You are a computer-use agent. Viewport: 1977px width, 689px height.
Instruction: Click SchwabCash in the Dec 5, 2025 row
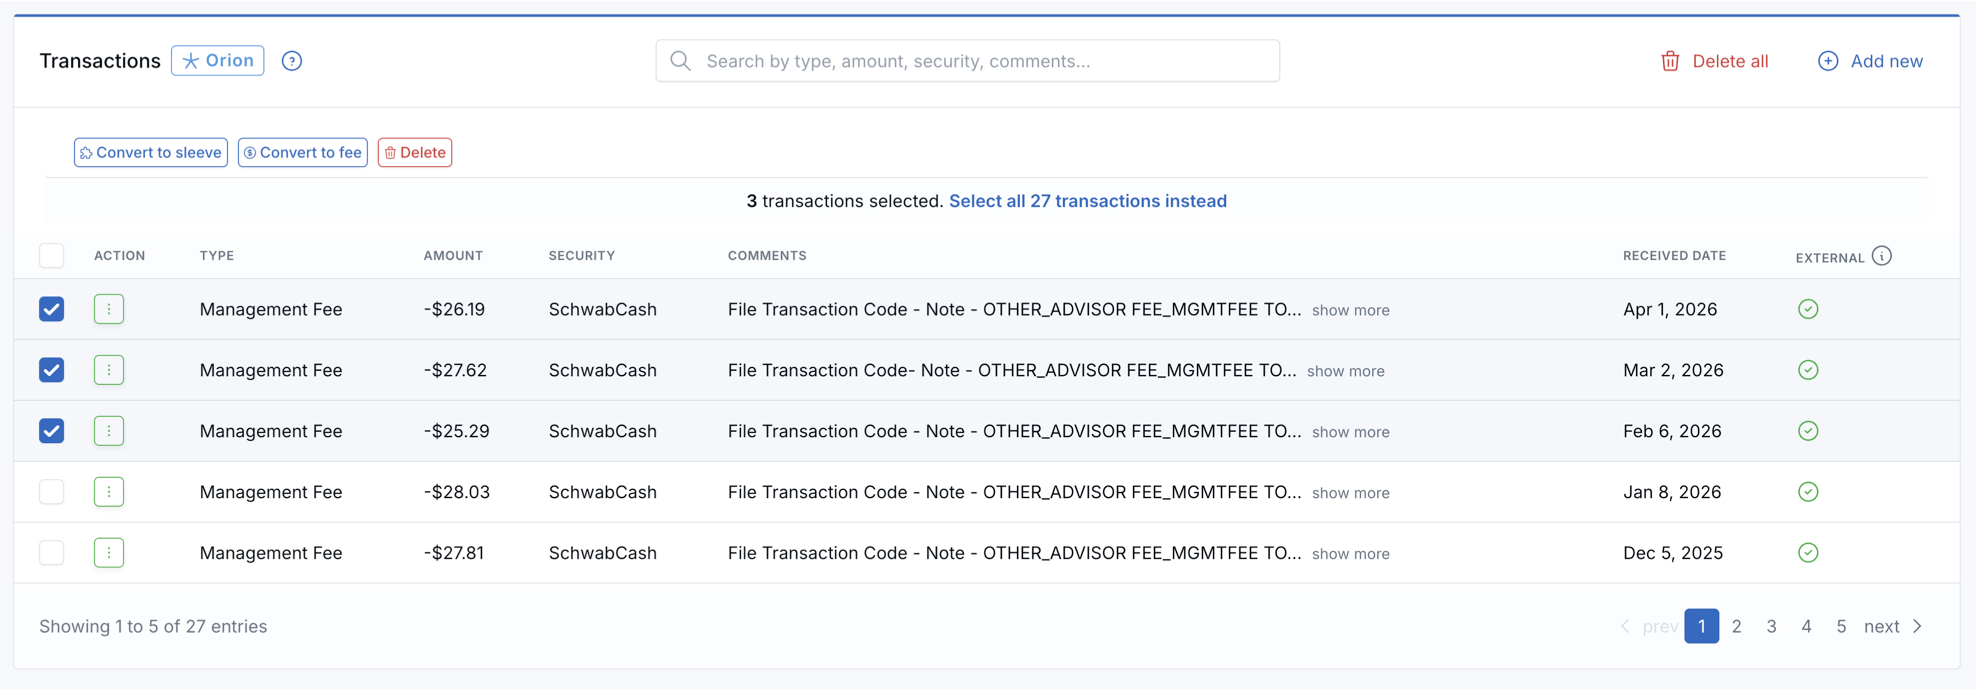pyautogui.click(x=603, y=553)
